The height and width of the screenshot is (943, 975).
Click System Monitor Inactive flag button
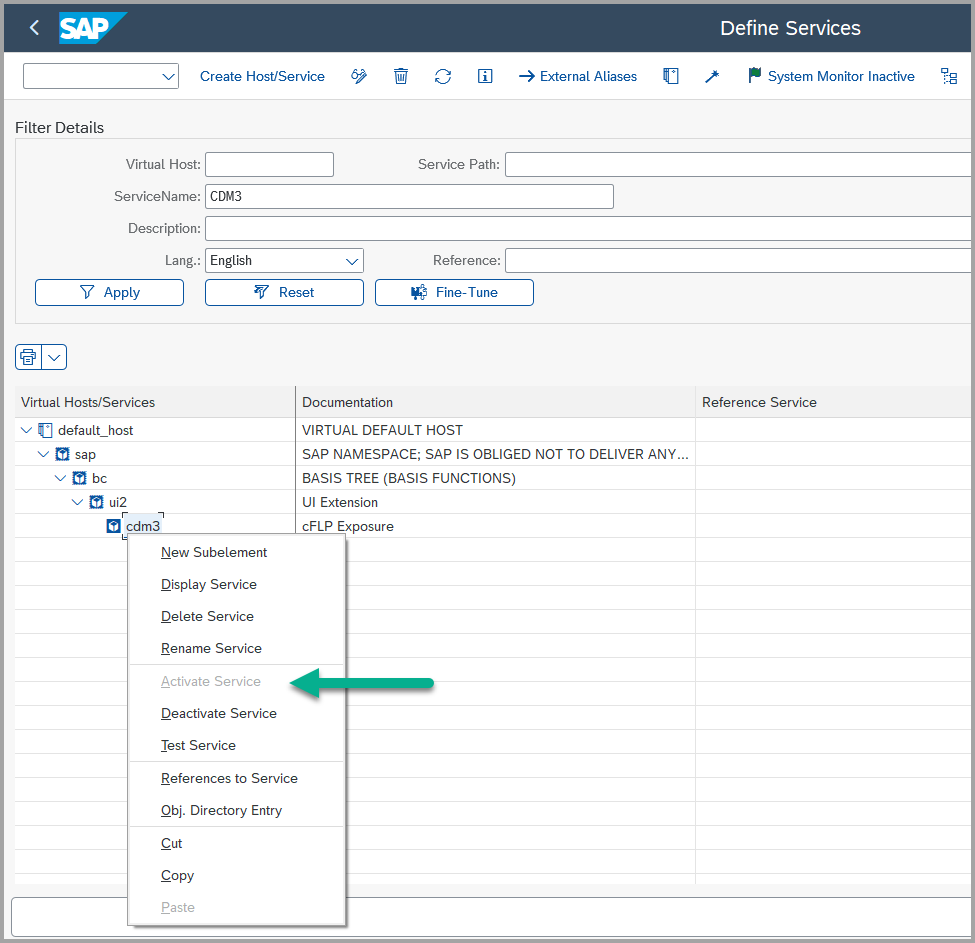click(831, 76)
